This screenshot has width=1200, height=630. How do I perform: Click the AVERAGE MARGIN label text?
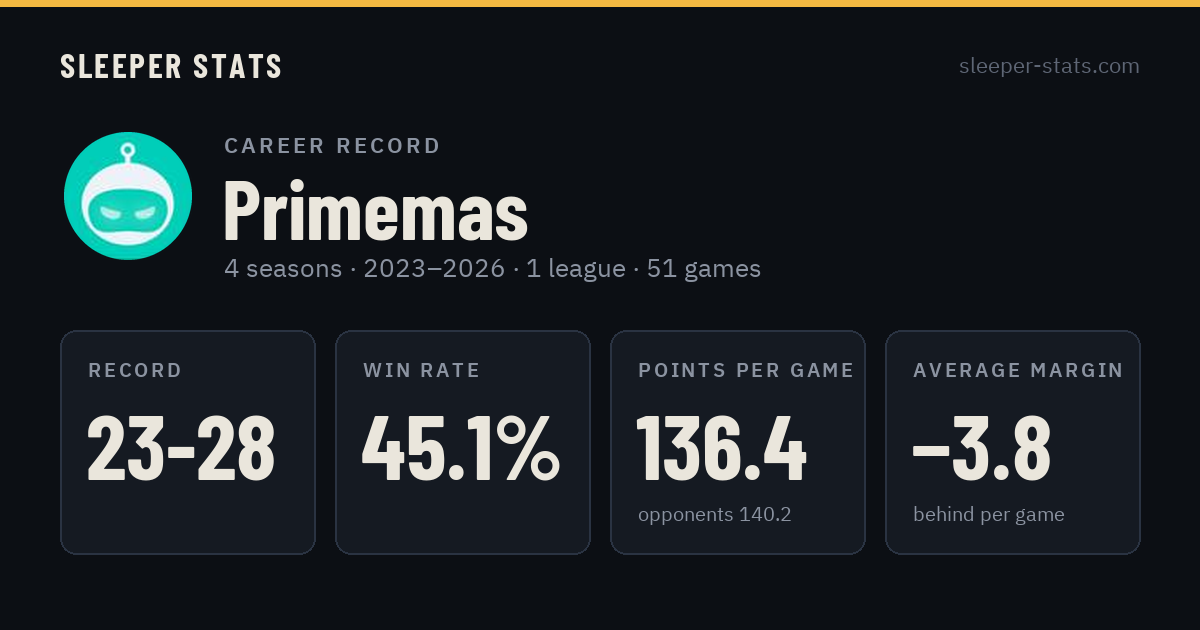pyautogui.click(x=1018, y=371)
